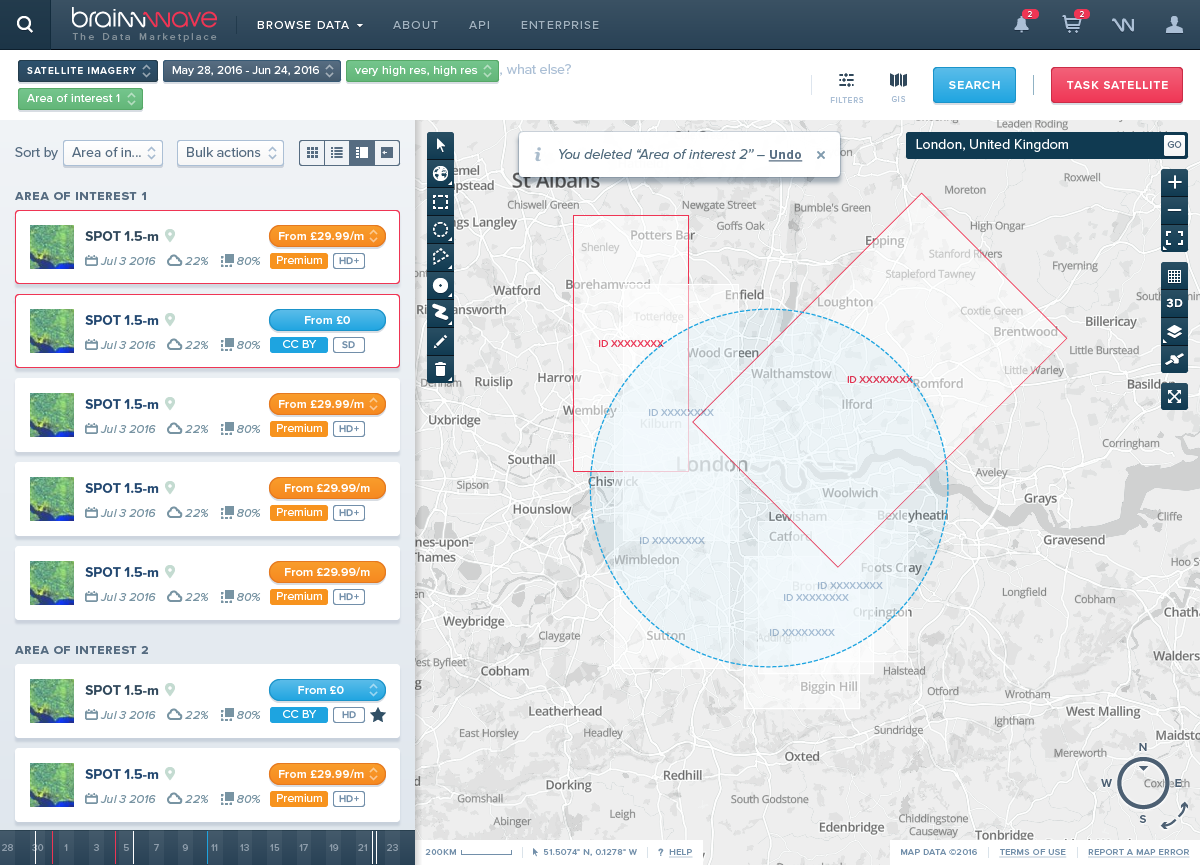Click the blue Search button
The width and height of the screenshot is (1200, 865).
pos(974,86)
